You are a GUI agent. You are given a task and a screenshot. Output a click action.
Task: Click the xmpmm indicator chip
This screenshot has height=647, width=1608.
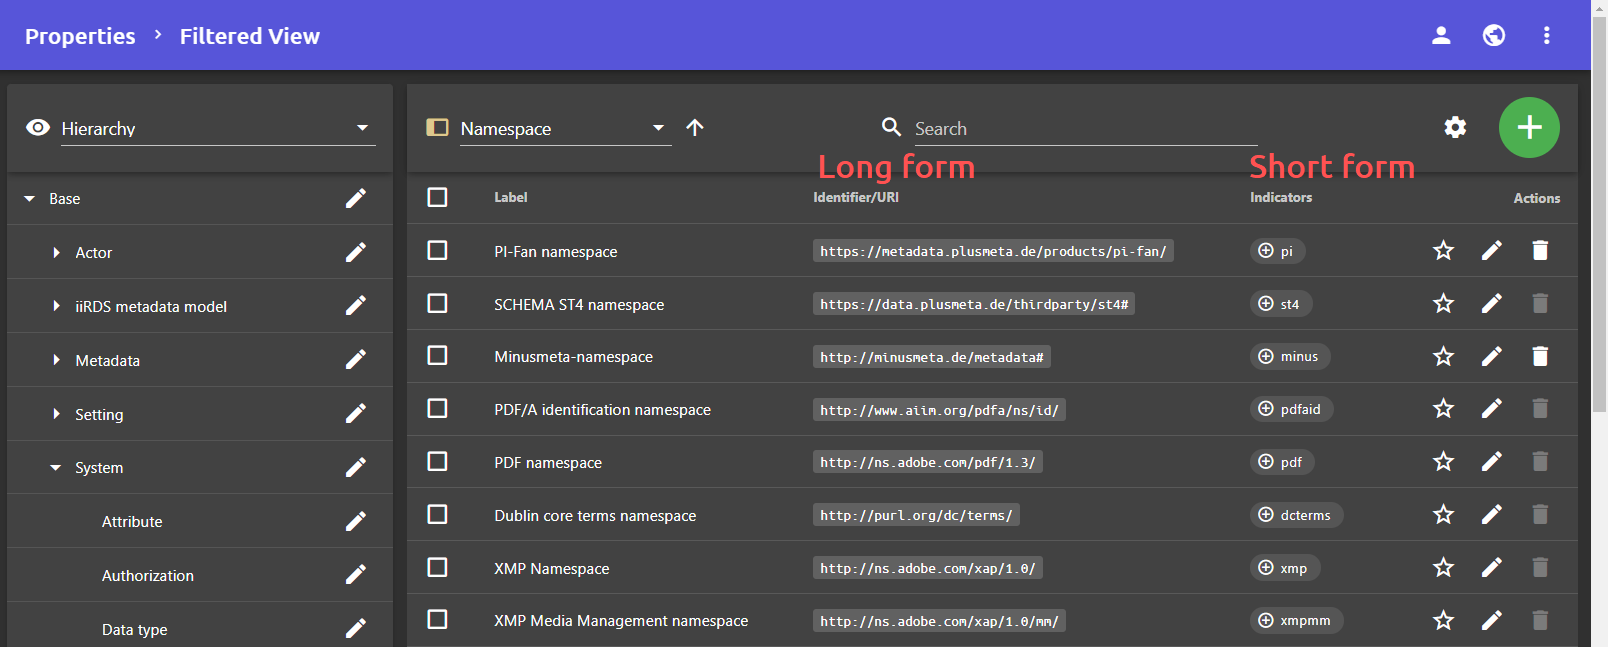point(1296,621)
